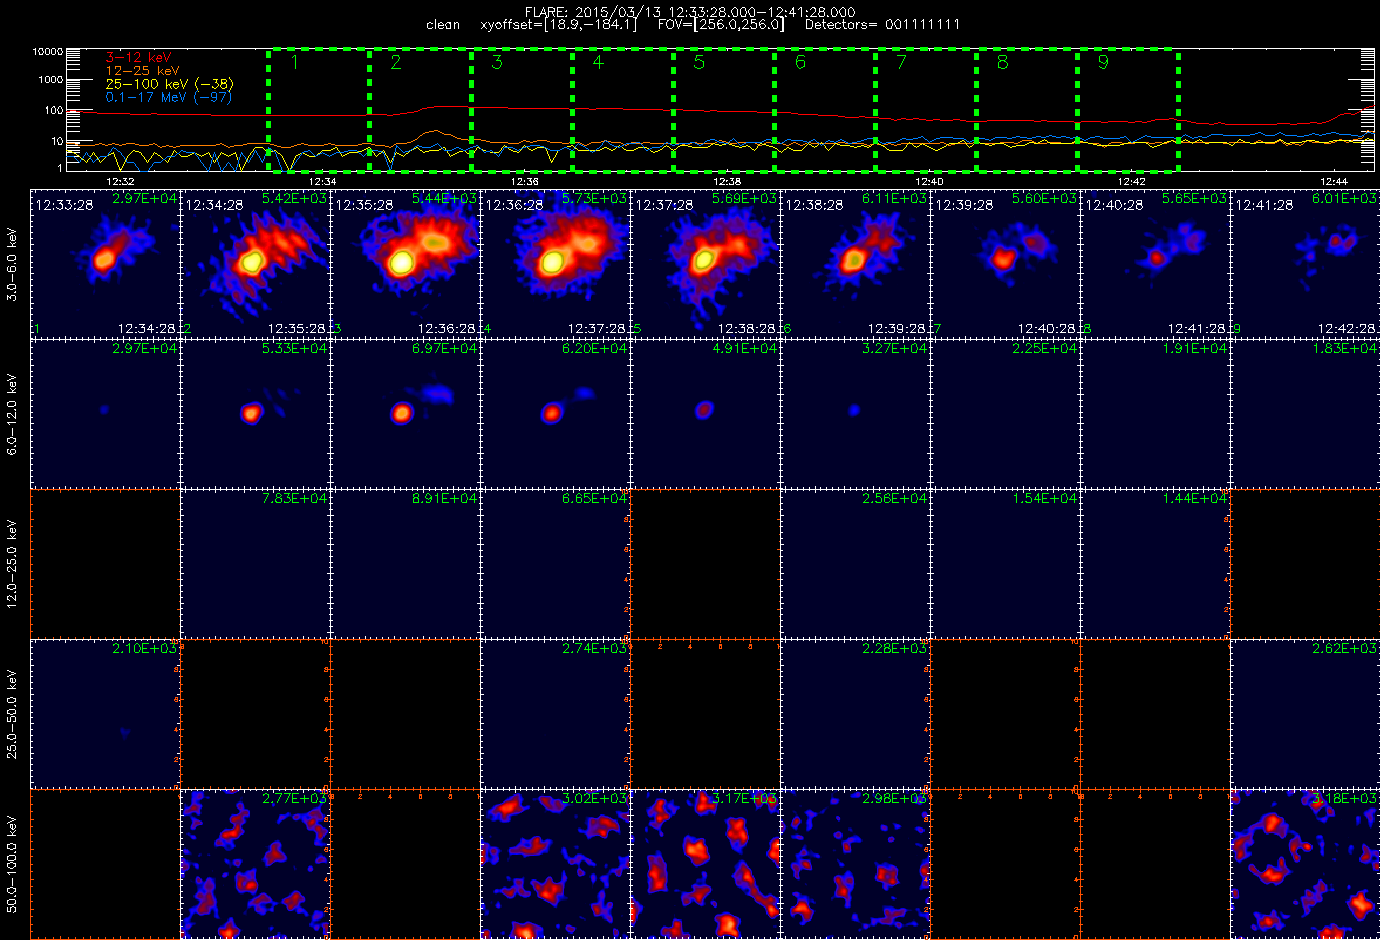Select interval 6 marker in the light curve
Image resolution: width=1380 pixels, height=940 pixels.
[x=800, y=63]
